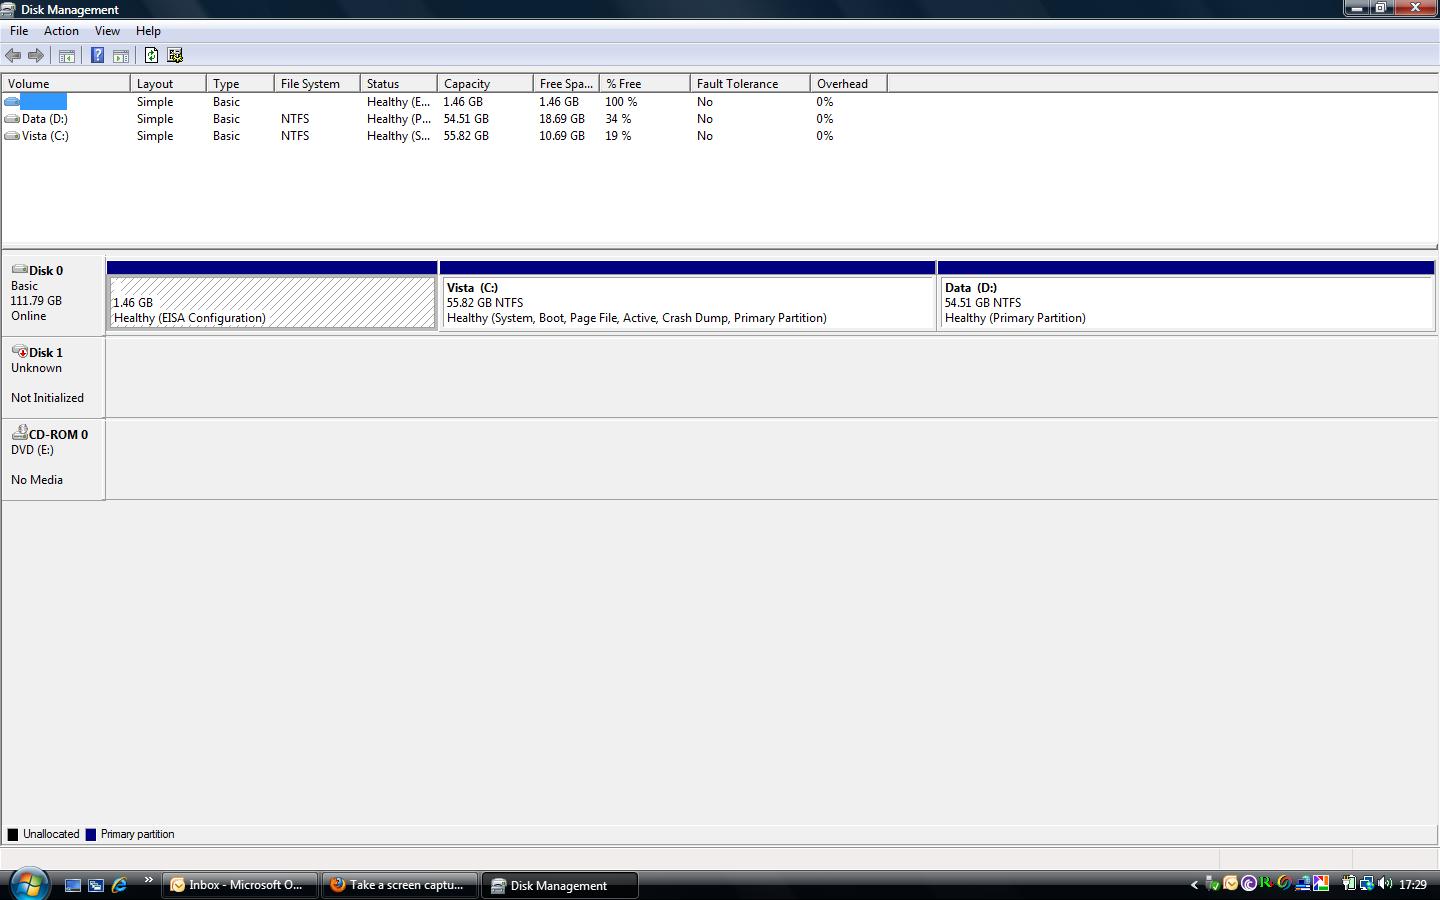Click the 17:29 clock in the taskbar

[1412, 884]
